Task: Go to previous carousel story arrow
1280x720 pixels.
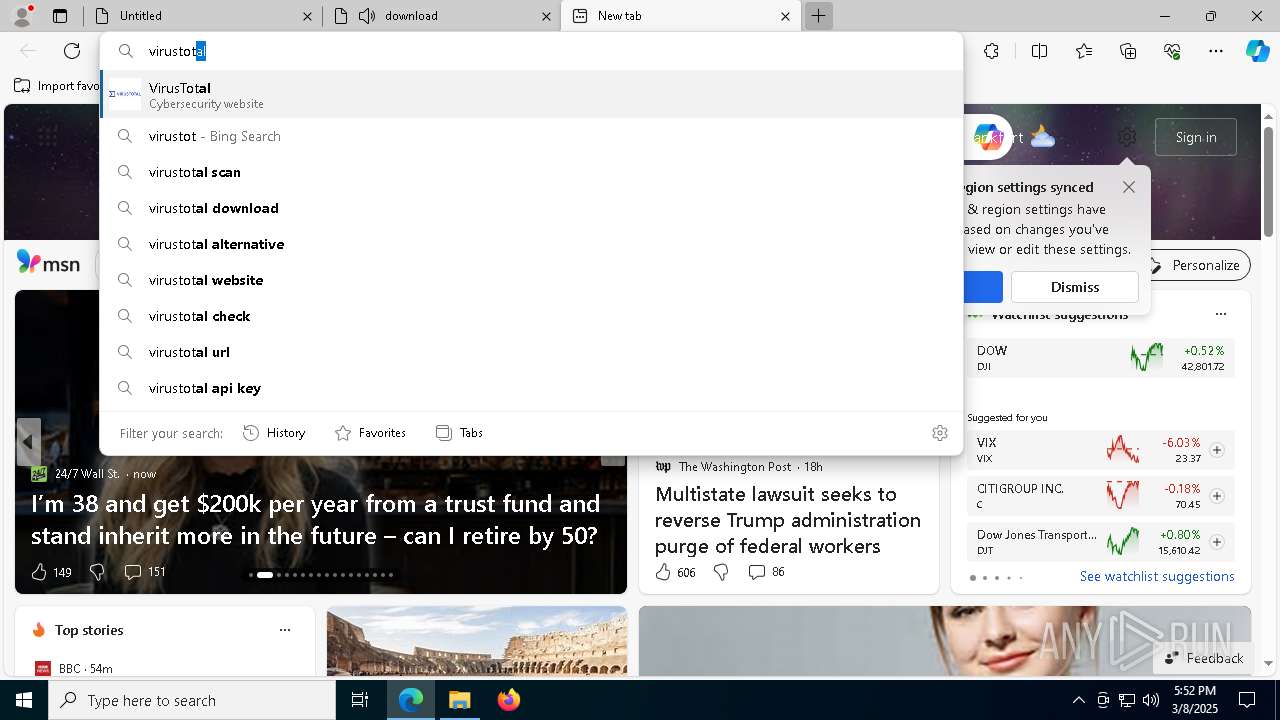Action: (x=28, y=442)
